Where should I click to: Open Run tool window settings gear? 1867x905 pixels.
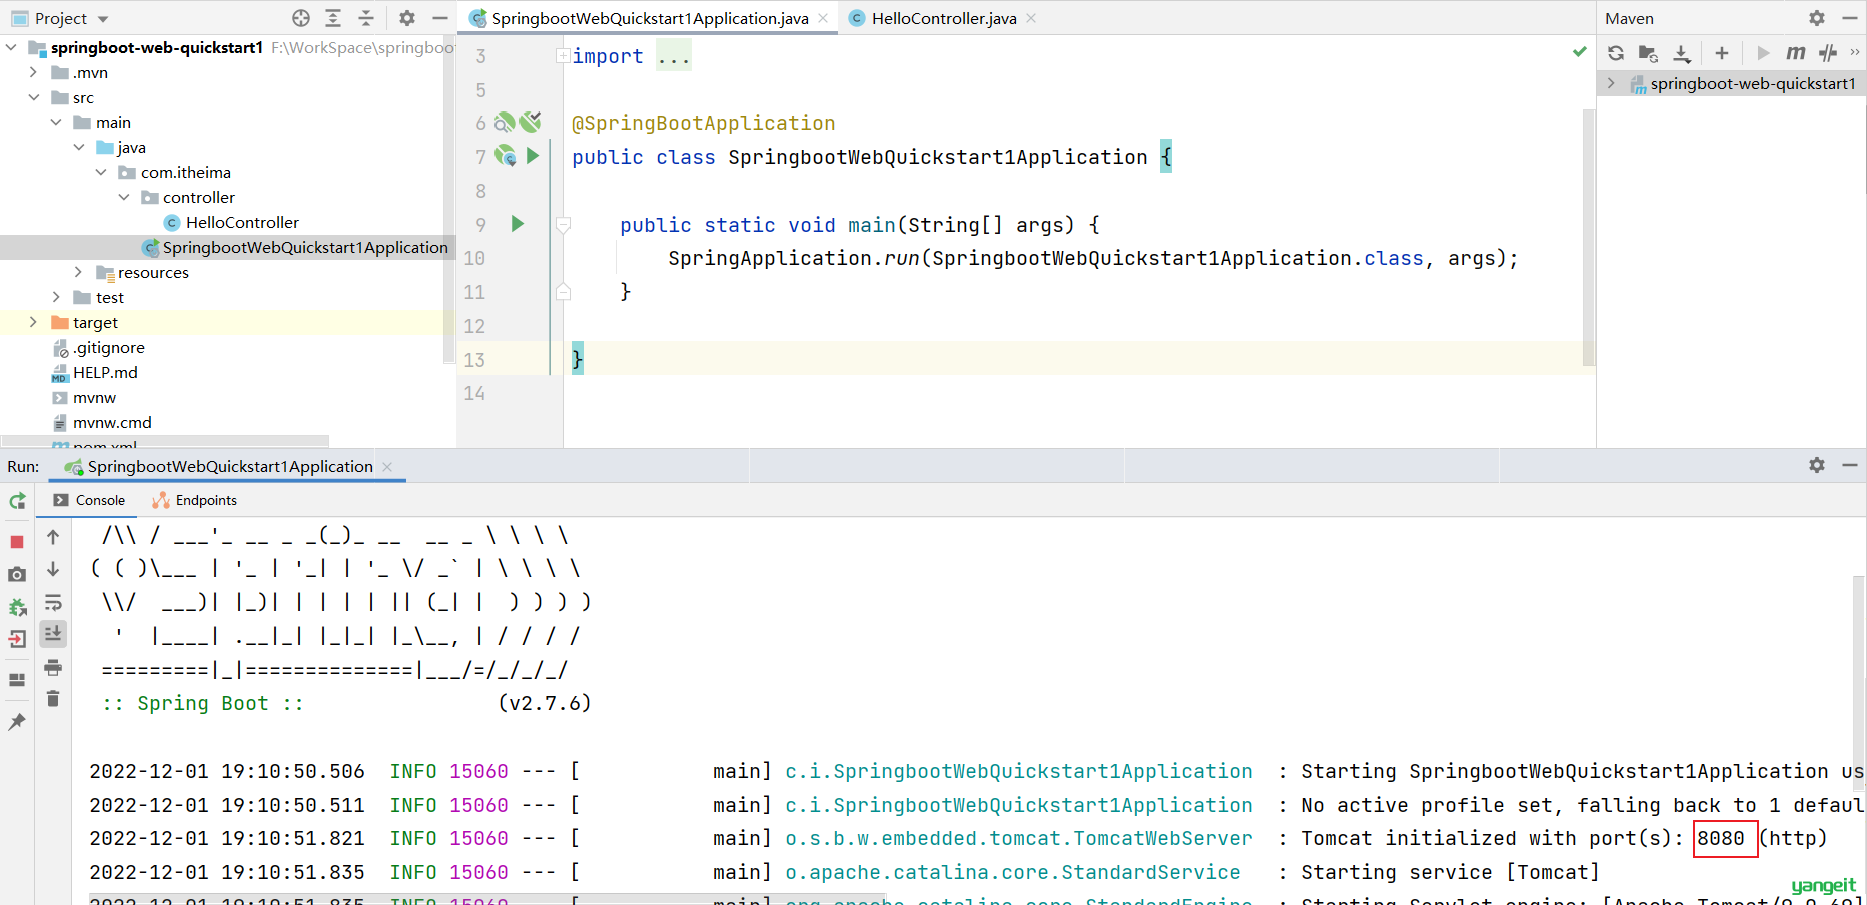point(1817,465)
